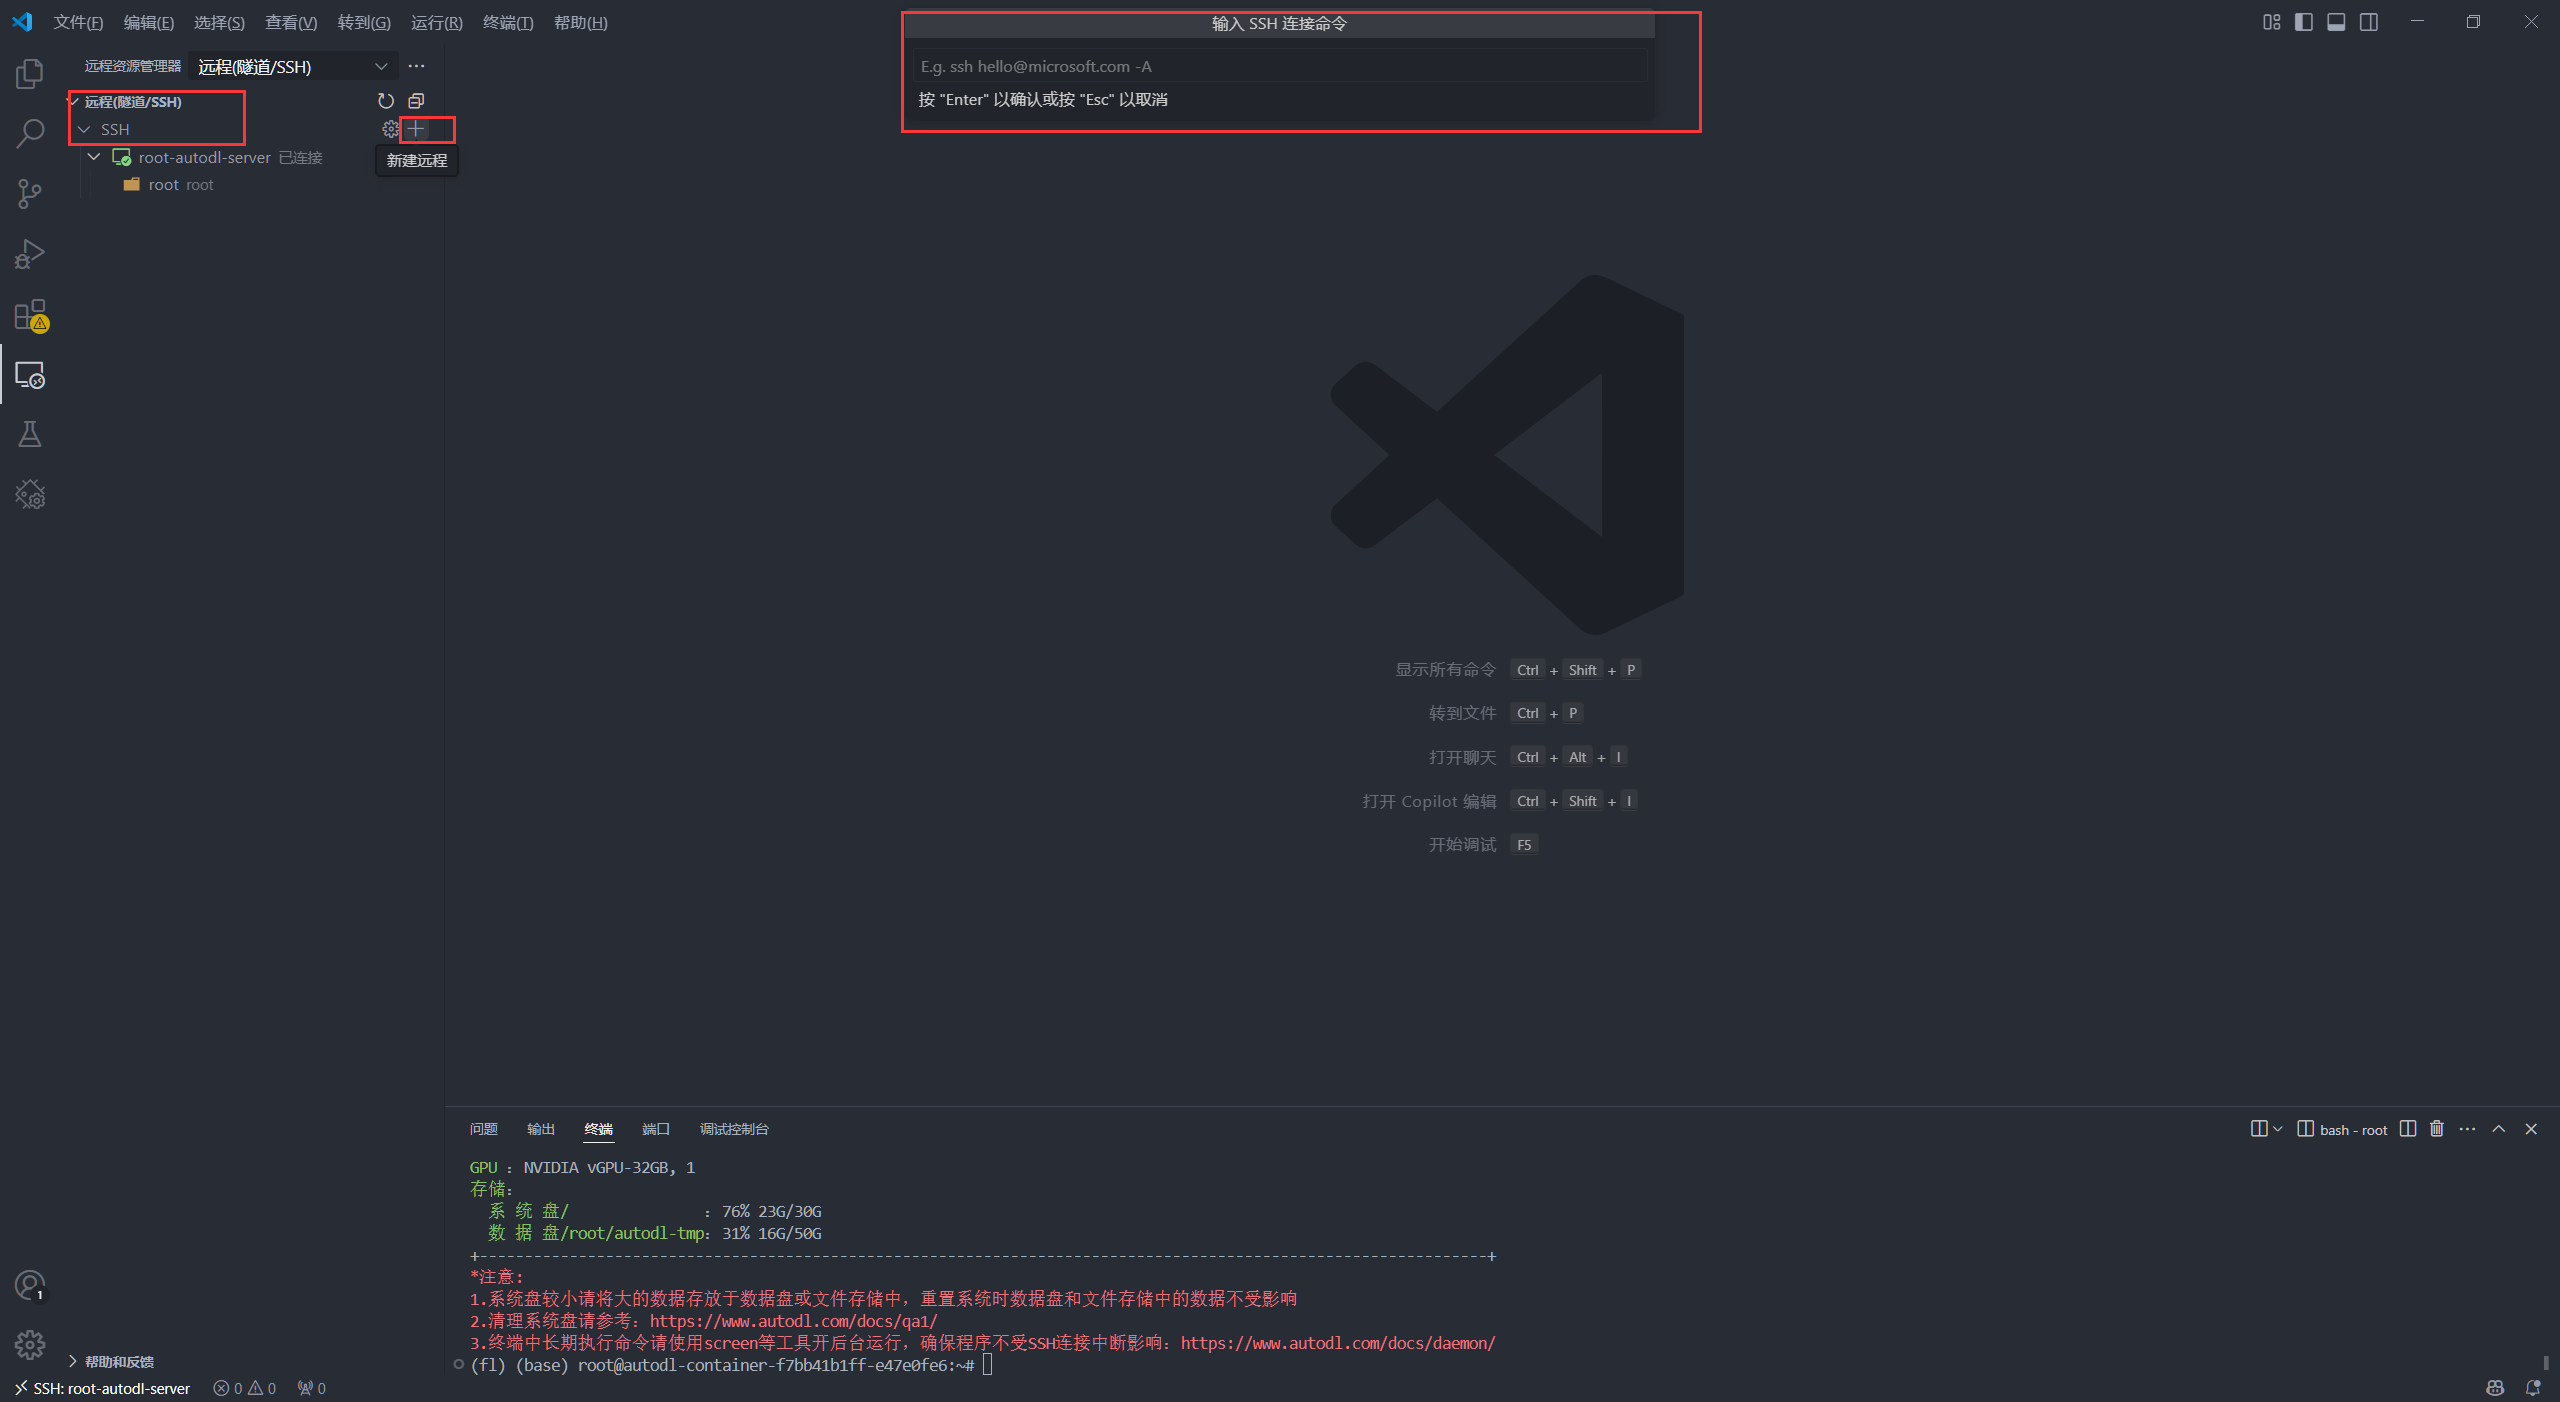This screenshot has height=1402, width=2560.
Task: Click plus icon to add new remote
Action: coord(416,129)
